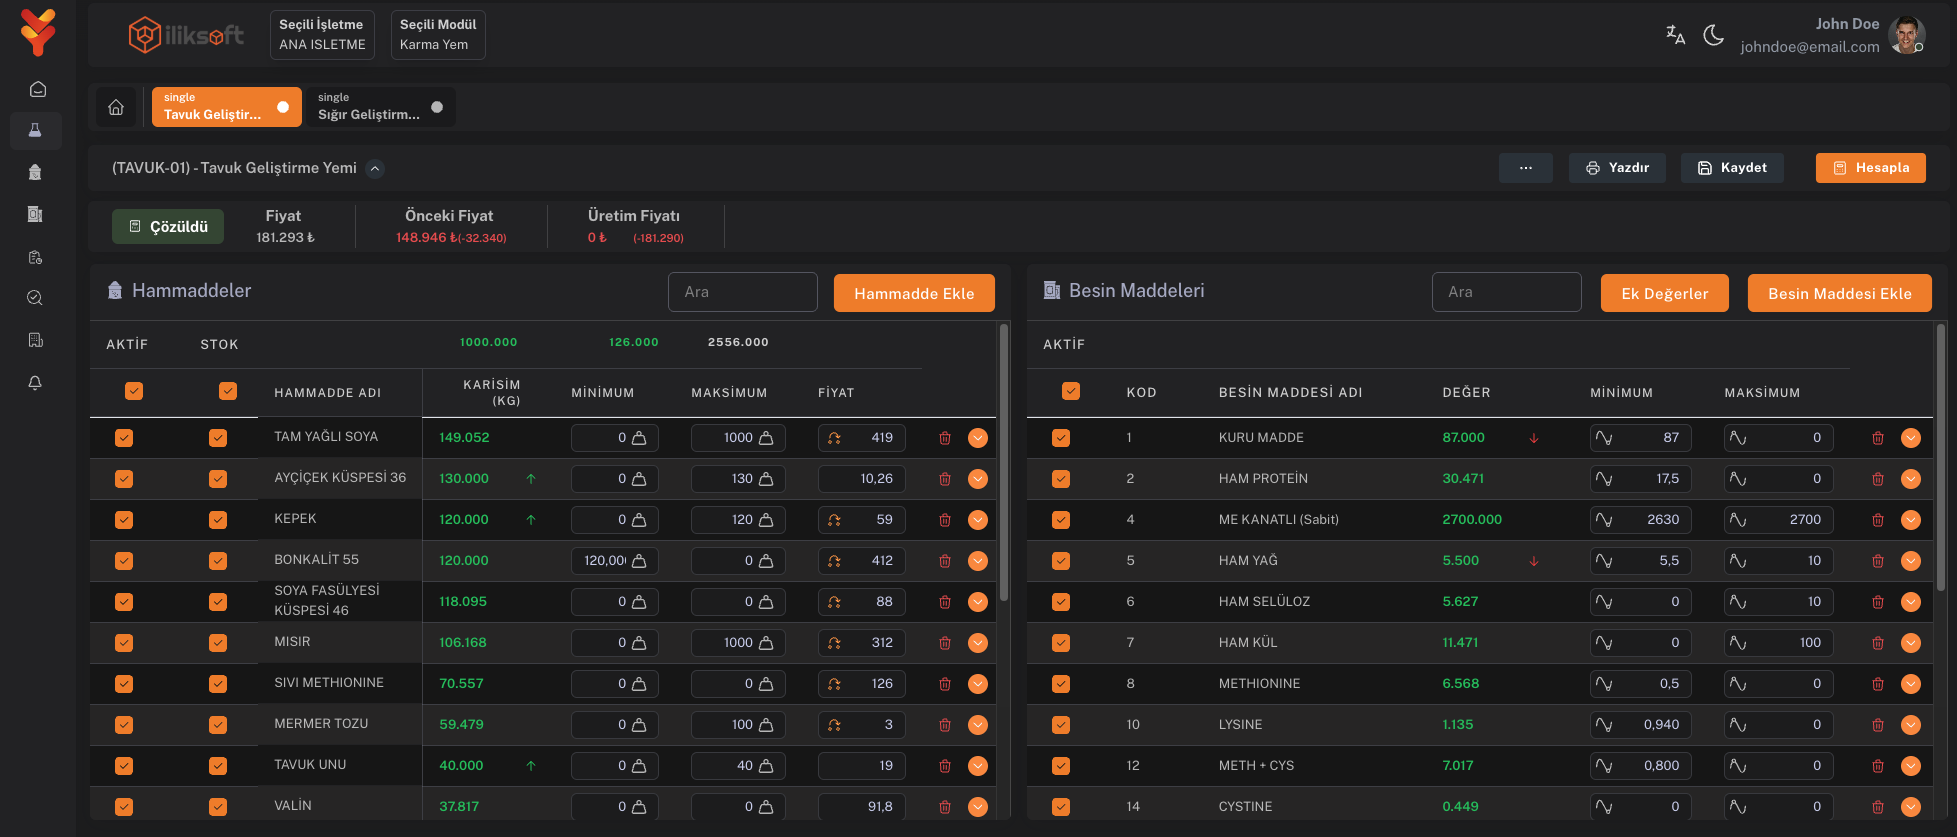Image resolution: width=1957 pixels, height=837 pixels.
Task: Uncheck STOK for MERMER TOZU
Action: [x=218, y=725]
